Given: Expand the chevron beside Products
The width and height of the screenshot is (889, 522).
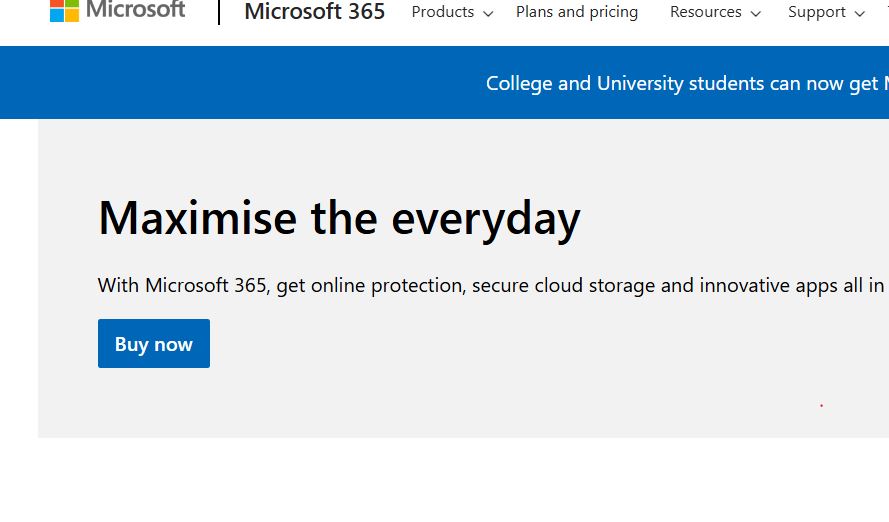Looking at the screenshot, I should coord(488,14).
